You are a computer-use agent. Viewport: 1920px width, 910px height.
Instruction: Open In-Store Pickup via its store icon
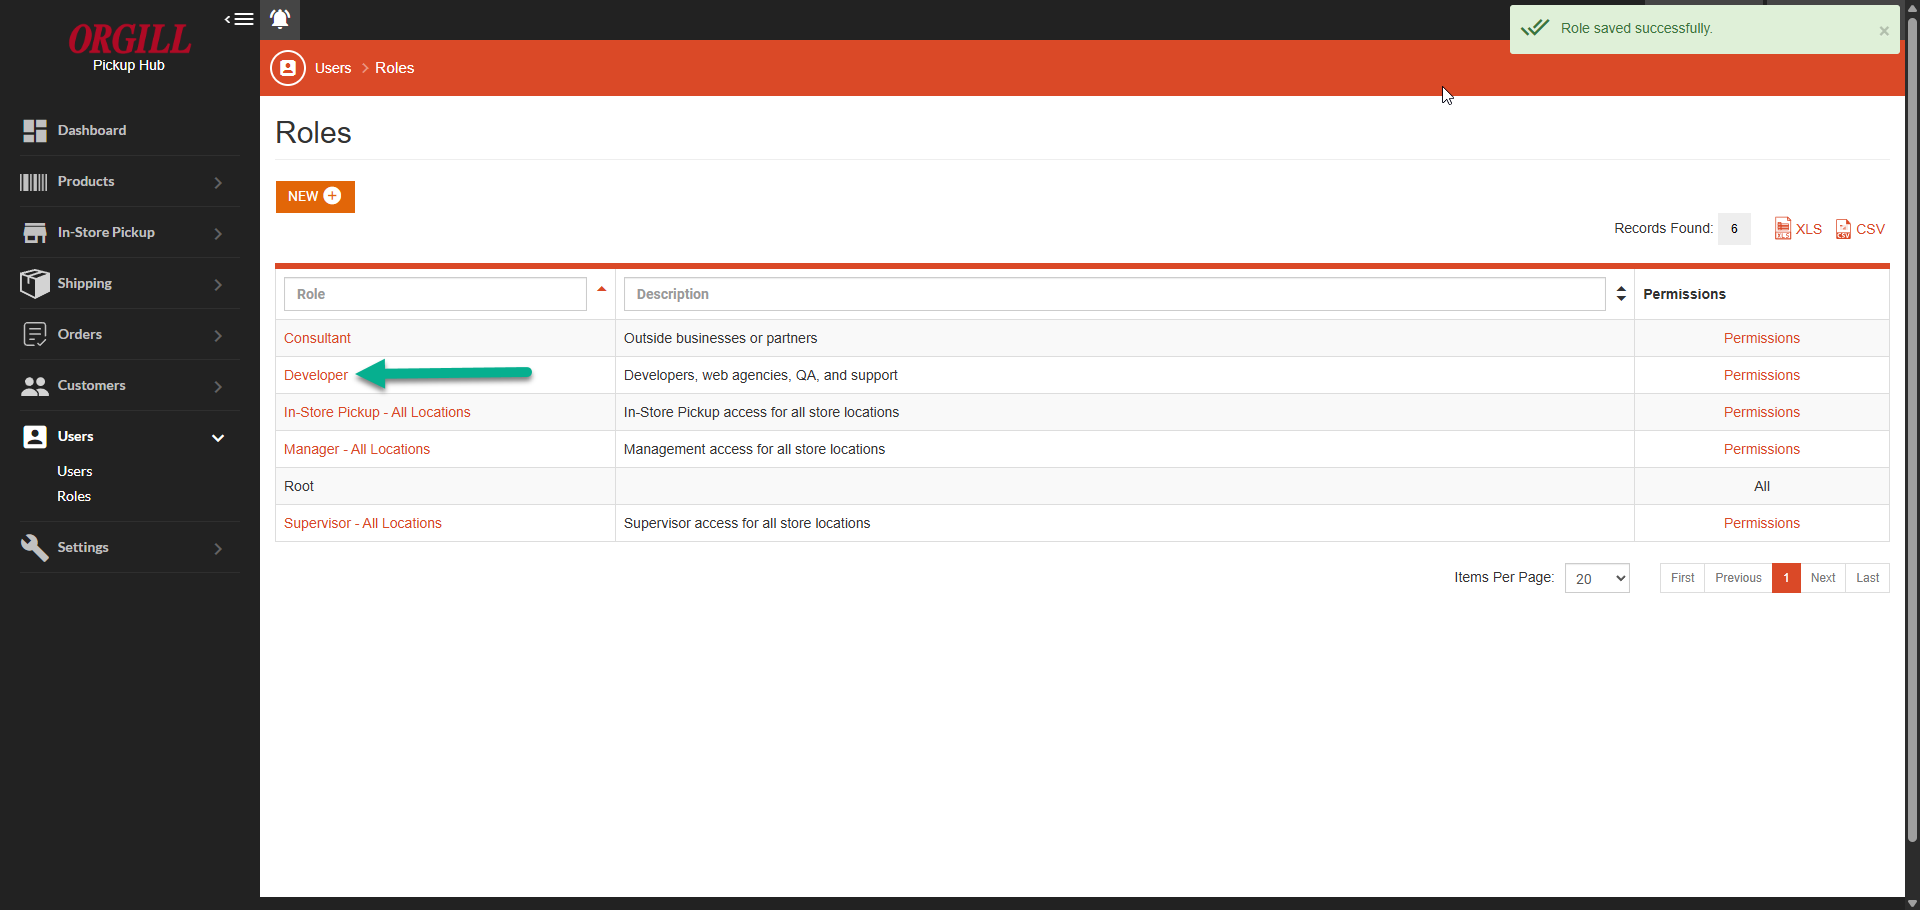click(35, 232)
